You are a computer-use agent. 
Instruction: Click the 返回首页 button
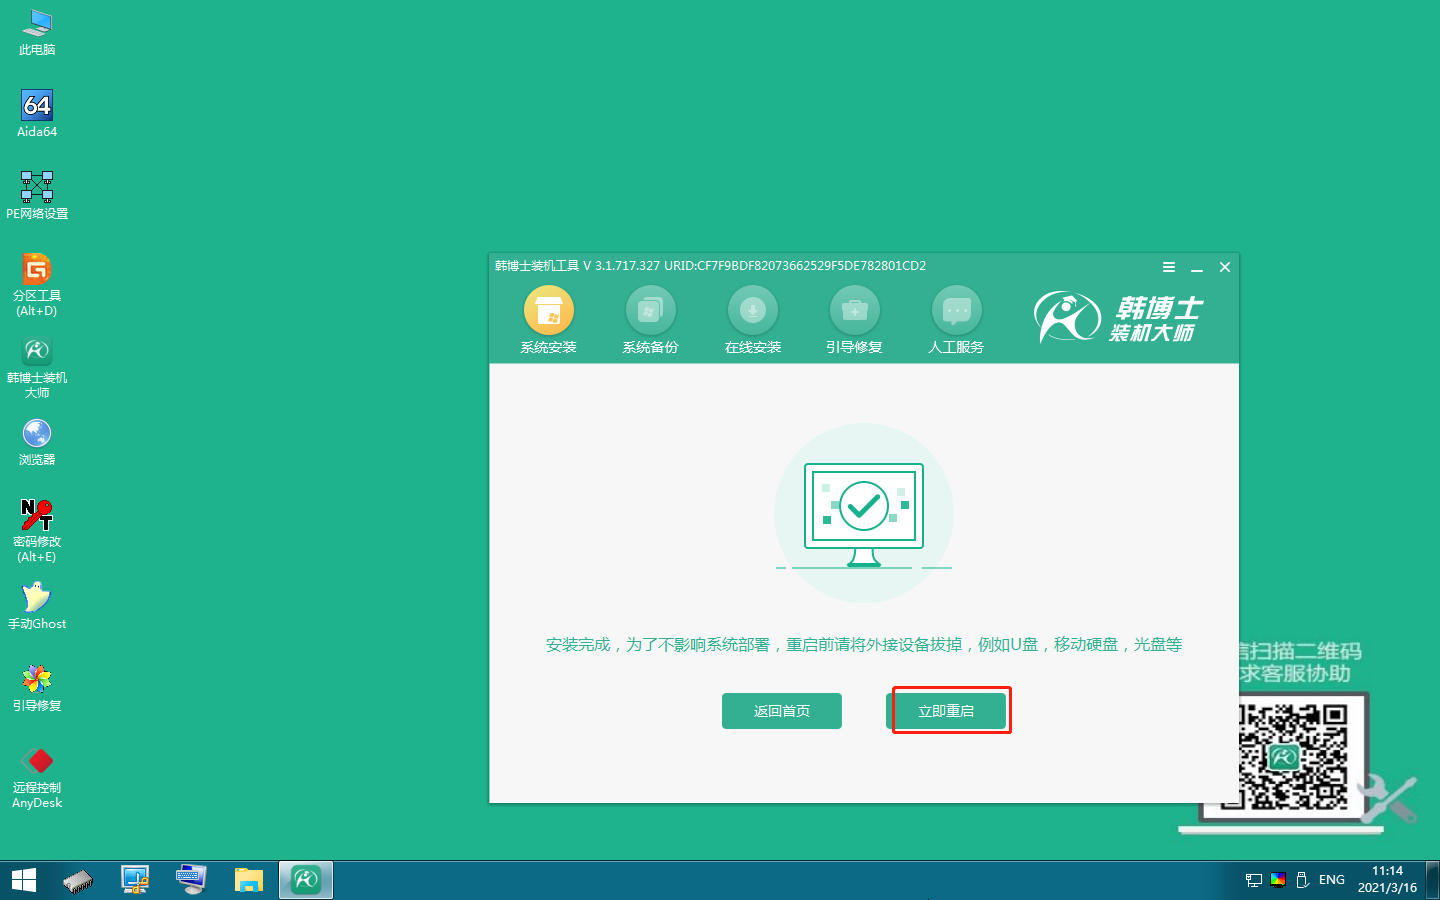(x=781, y=711)
